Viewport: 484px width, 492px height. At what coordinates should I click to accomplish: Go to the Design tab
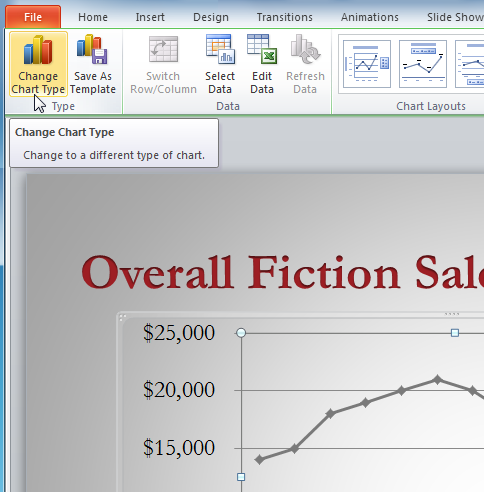(x=211, y=17)
